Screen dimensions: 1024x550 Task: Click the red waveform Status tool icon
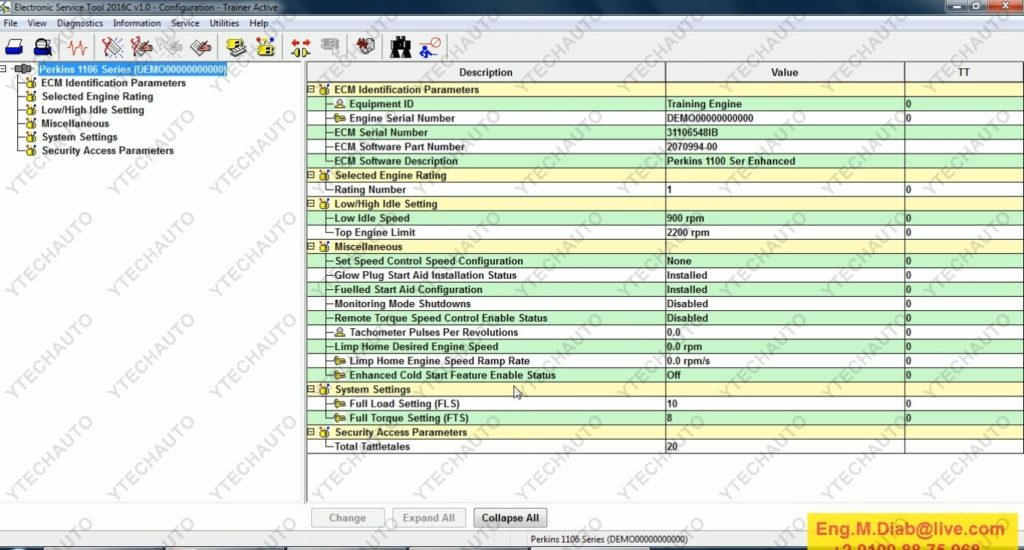77,46
